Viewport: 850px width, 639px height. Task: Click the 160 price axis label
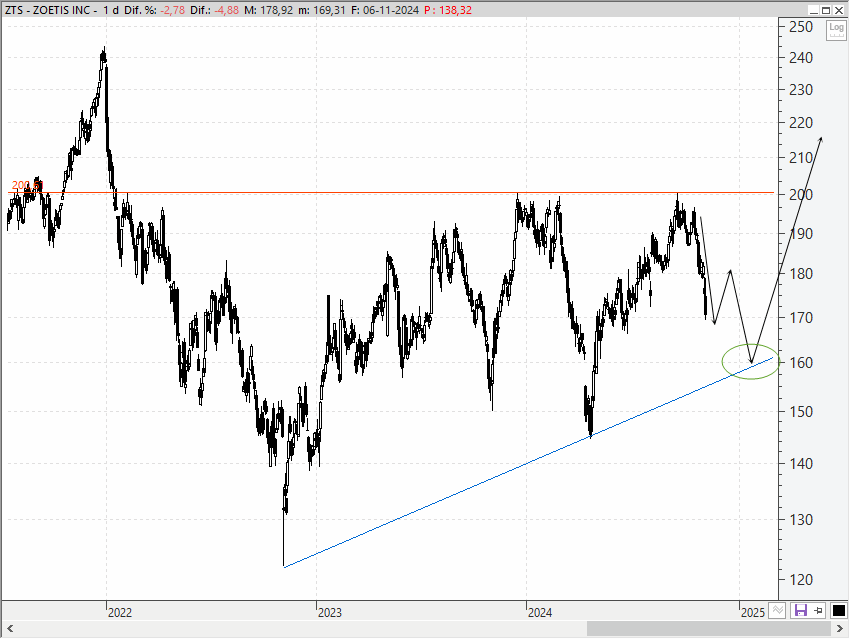(801, 363)
